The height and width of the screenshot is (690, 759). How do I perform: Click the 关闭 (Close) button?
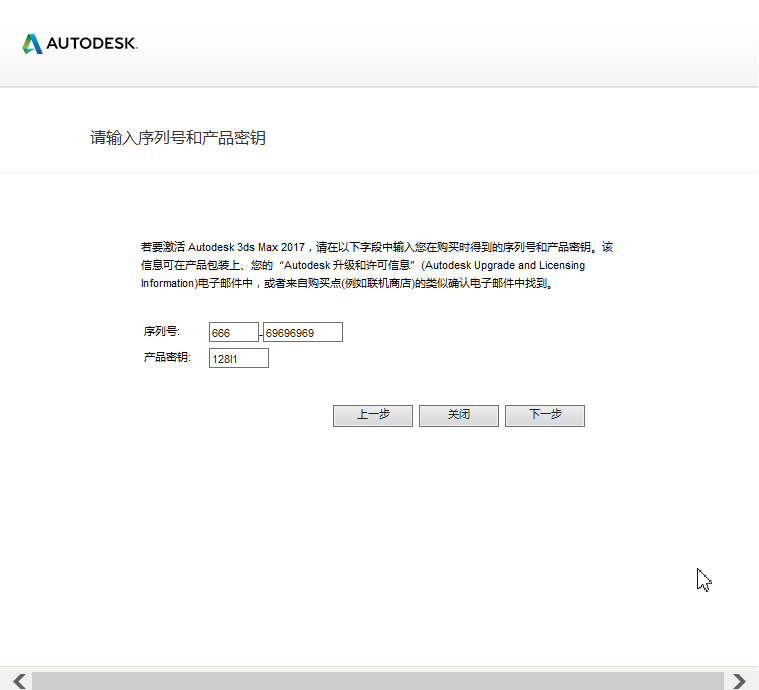tap(459, 415)
